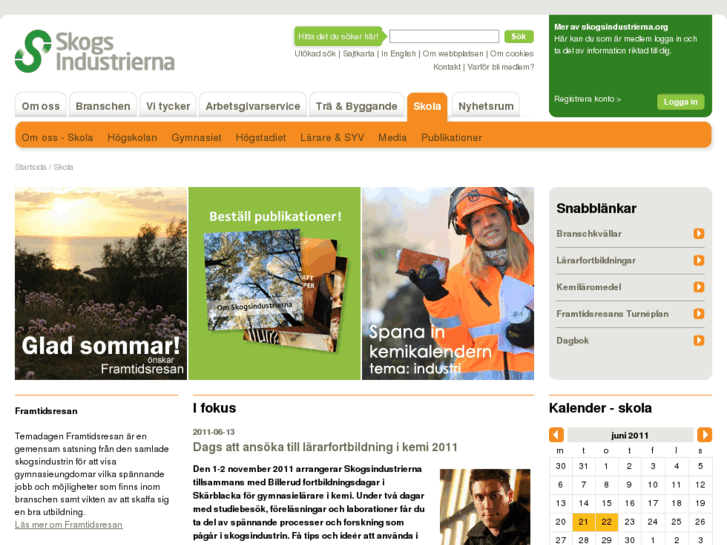727x545 pixels.
Task: Open Varför bli medlem? link
Action: pyautogui.click(x=501, y=67)
